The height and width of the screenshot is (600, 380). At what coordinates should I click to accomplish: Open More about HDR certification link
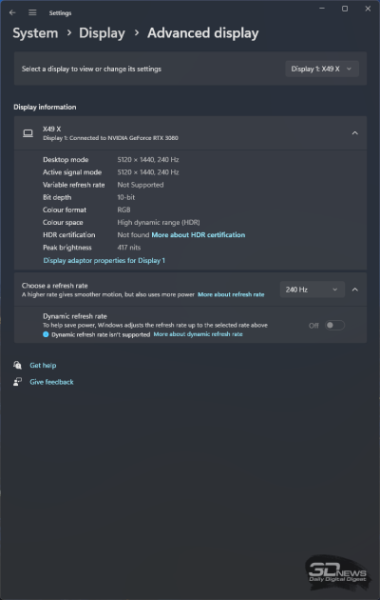click(x=198, y=235)
